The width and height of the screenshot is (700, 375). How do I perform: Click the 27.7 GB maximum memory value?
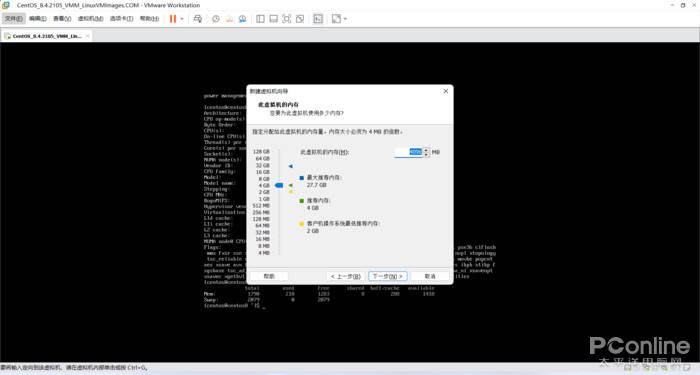point(317,185)
